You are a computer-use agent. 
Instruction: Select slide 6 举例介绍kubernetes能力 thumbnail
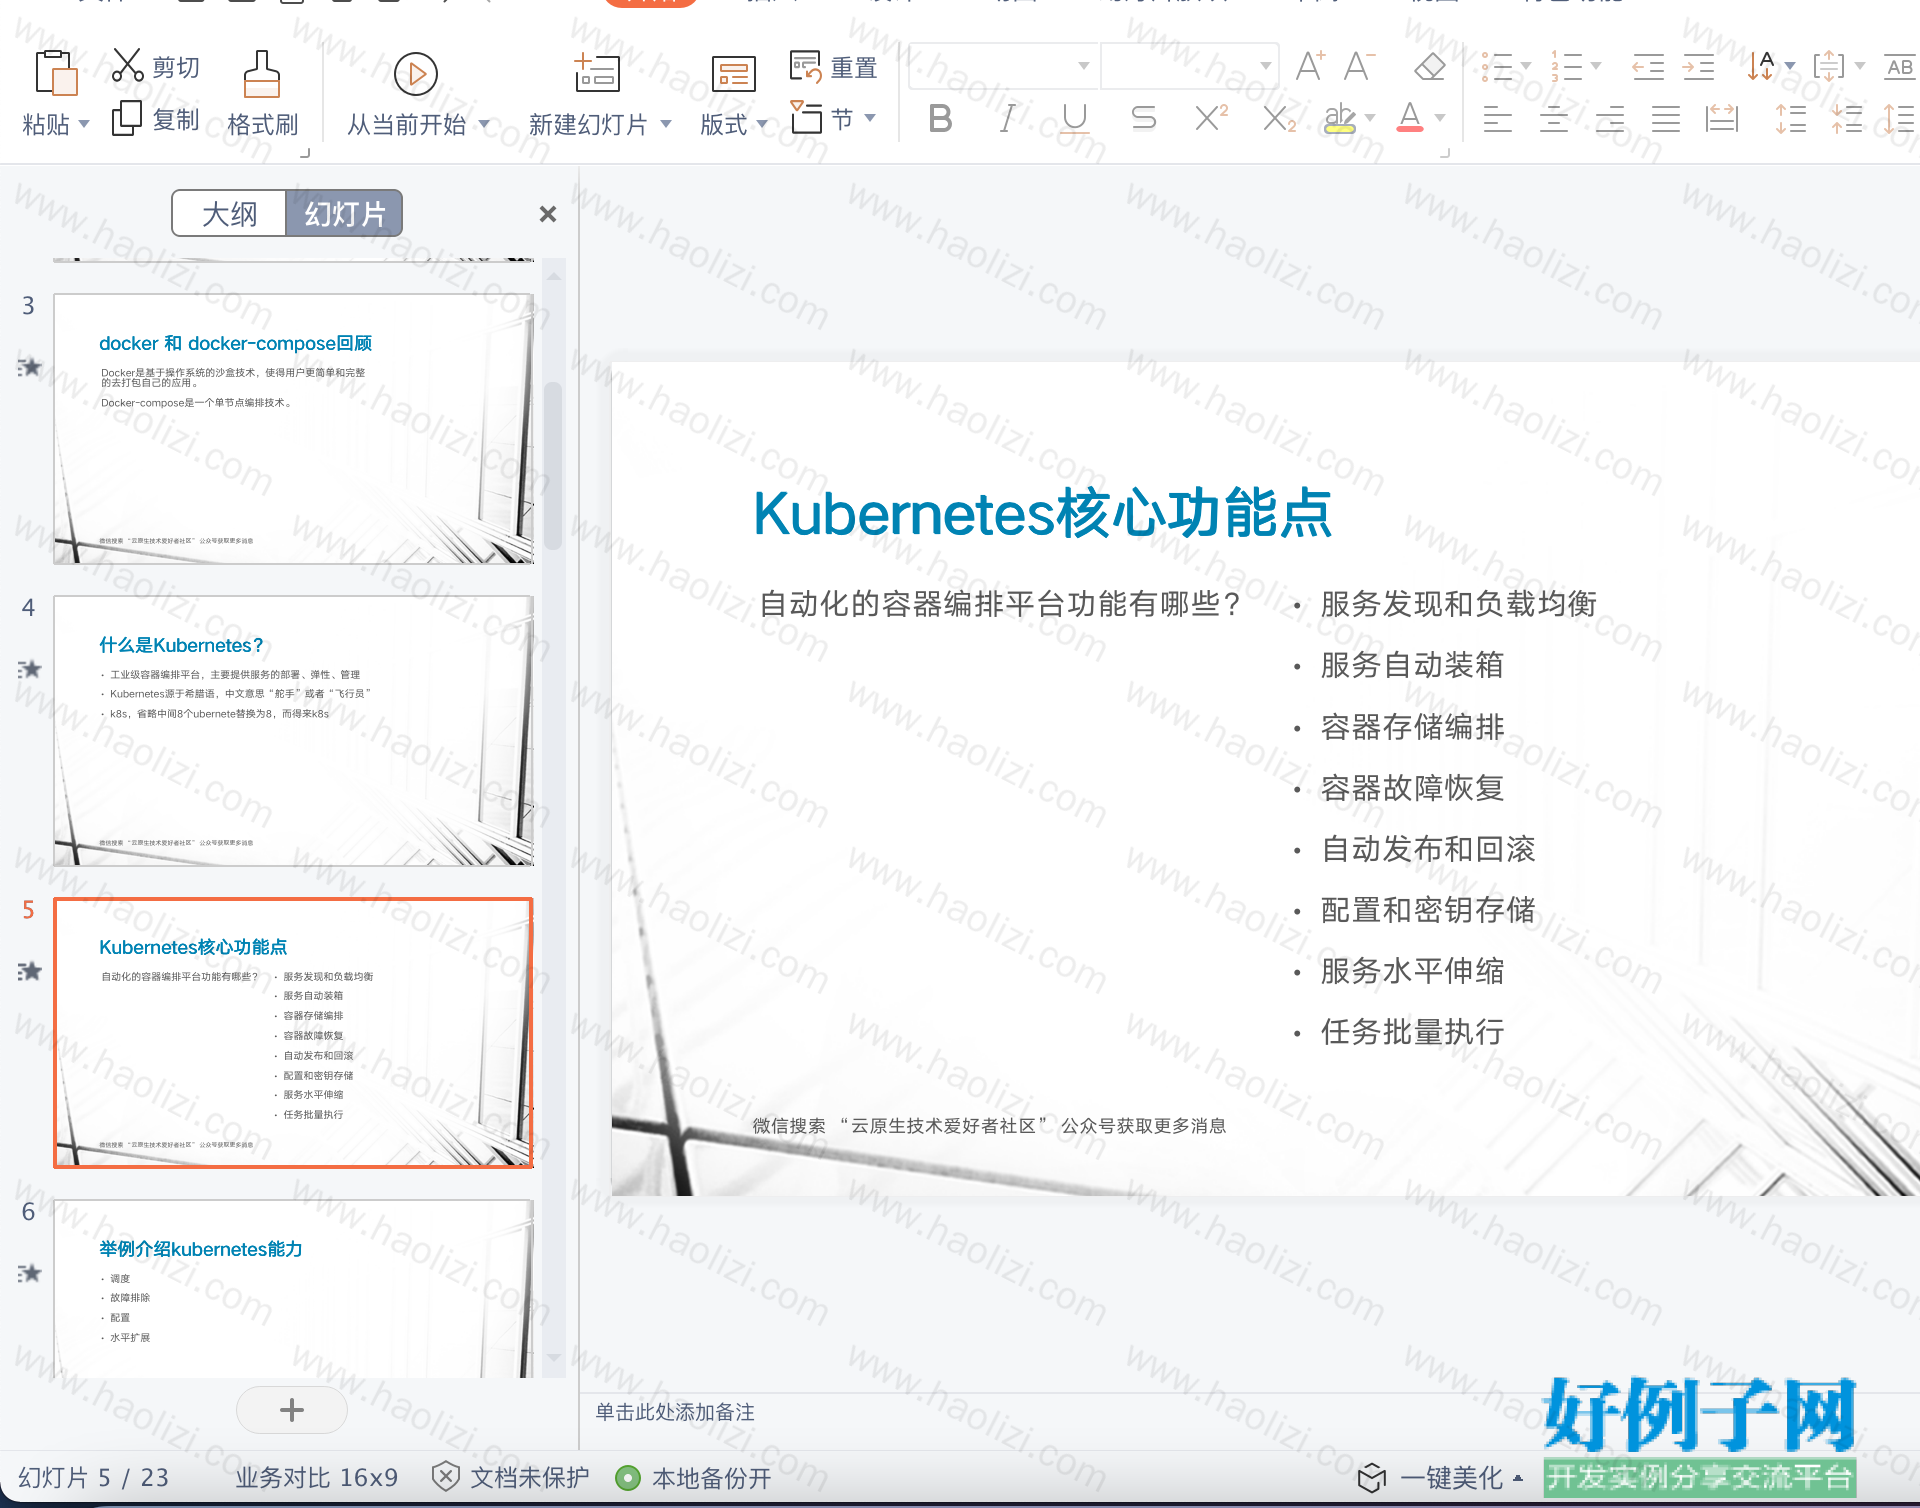[x=293, y=1290]
